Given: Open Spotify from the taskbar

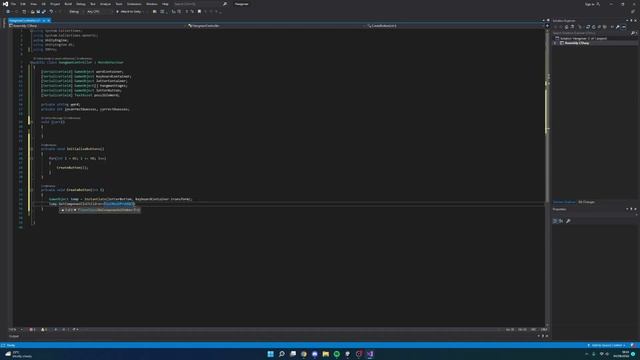Looking at the screenshot, I should [337, 354].
